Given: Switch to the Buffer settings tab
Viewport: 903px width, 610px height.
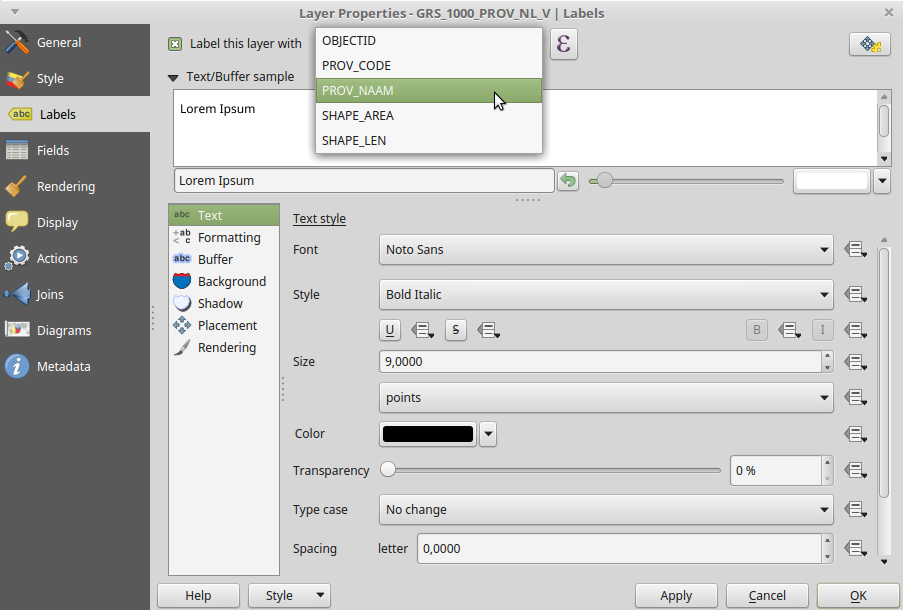Looking at the screenshot, I should 215,260.
